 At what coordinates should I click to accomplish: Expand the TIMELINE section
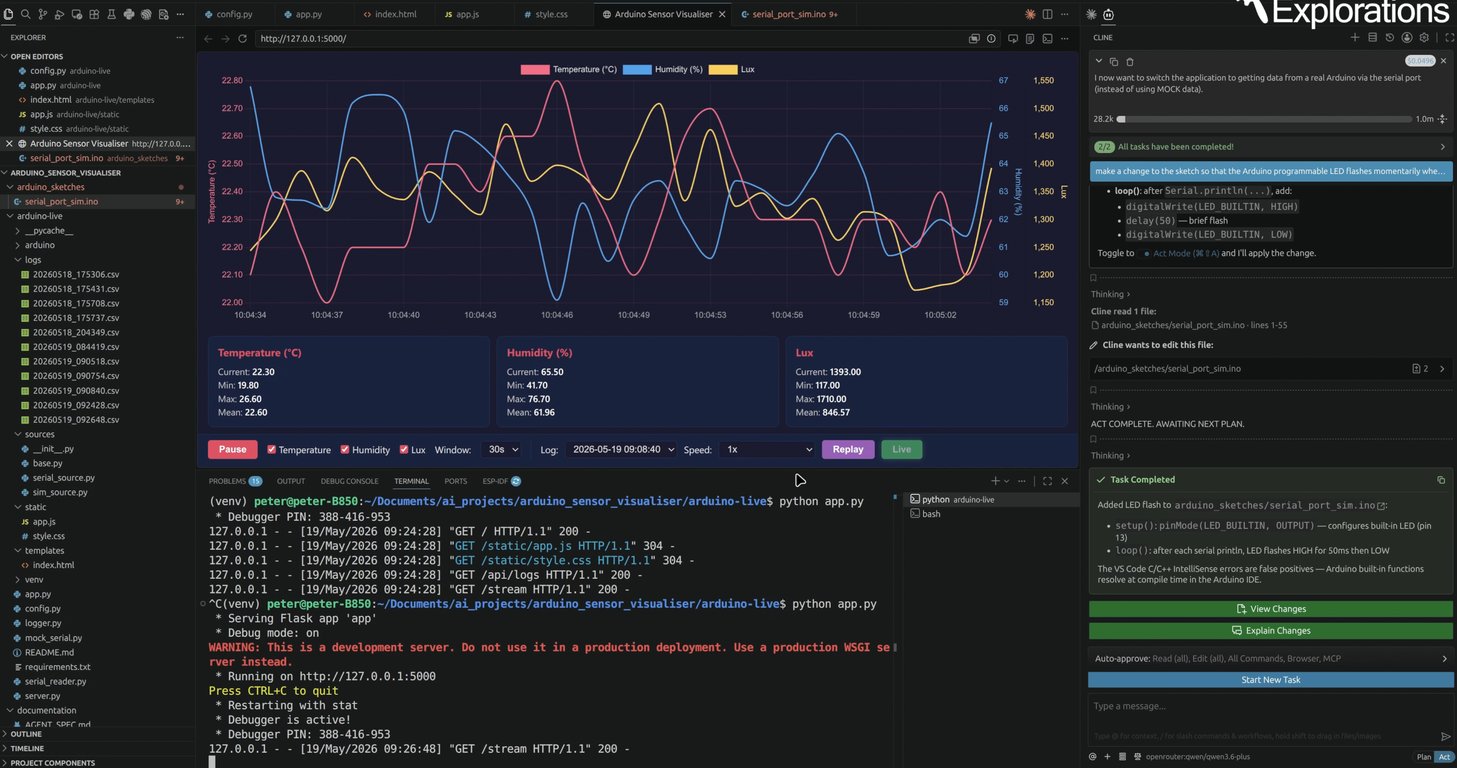click(x=97, y=748)
